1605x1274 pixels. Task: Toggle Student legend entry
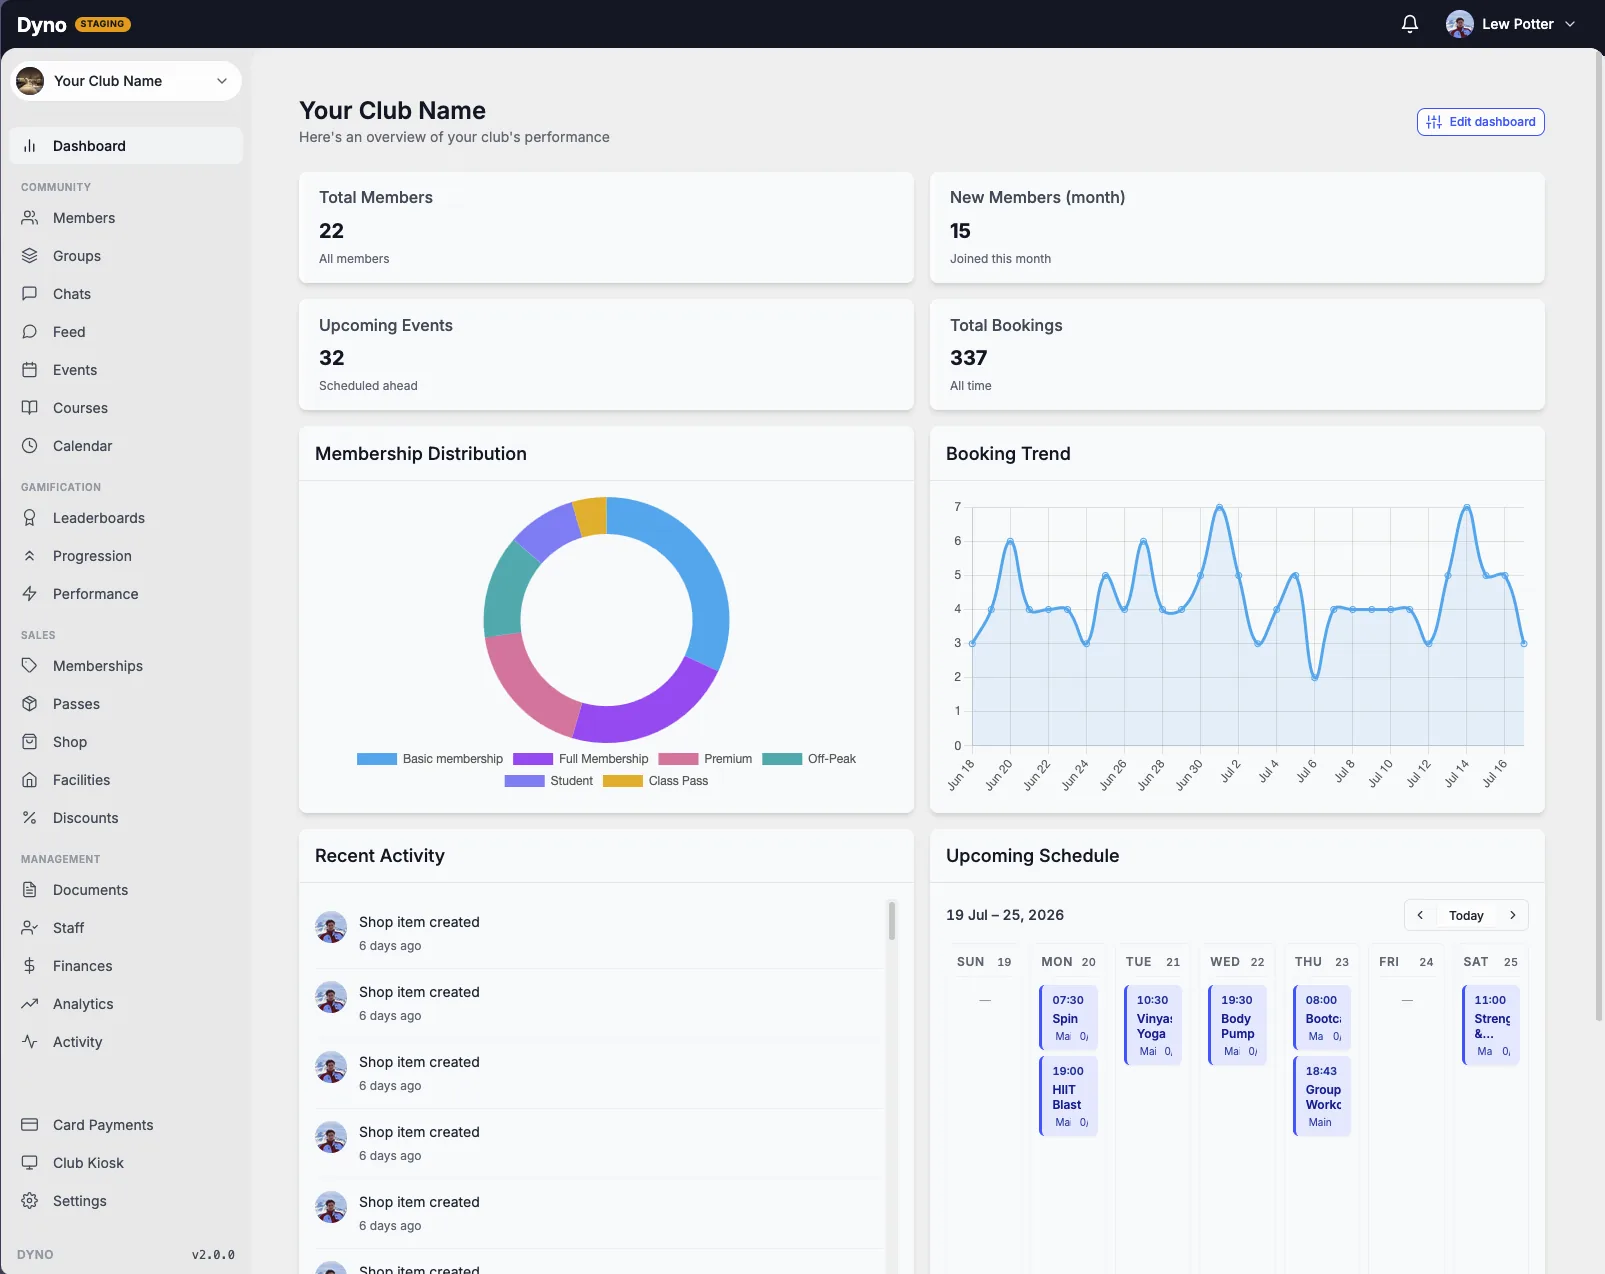pos(549,781)
